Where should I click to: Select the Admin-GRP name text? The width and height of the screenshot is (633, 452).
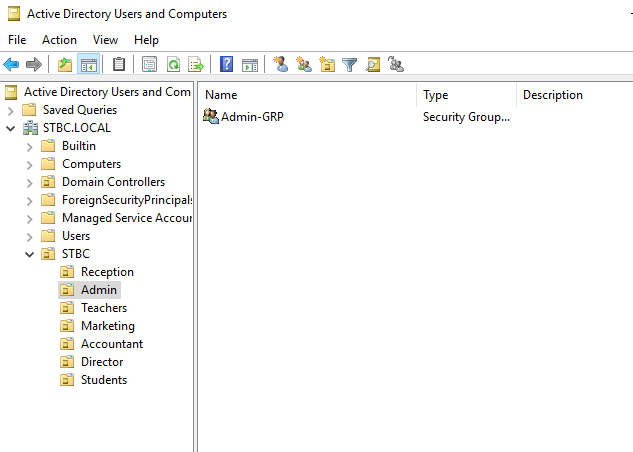point(252,117)
